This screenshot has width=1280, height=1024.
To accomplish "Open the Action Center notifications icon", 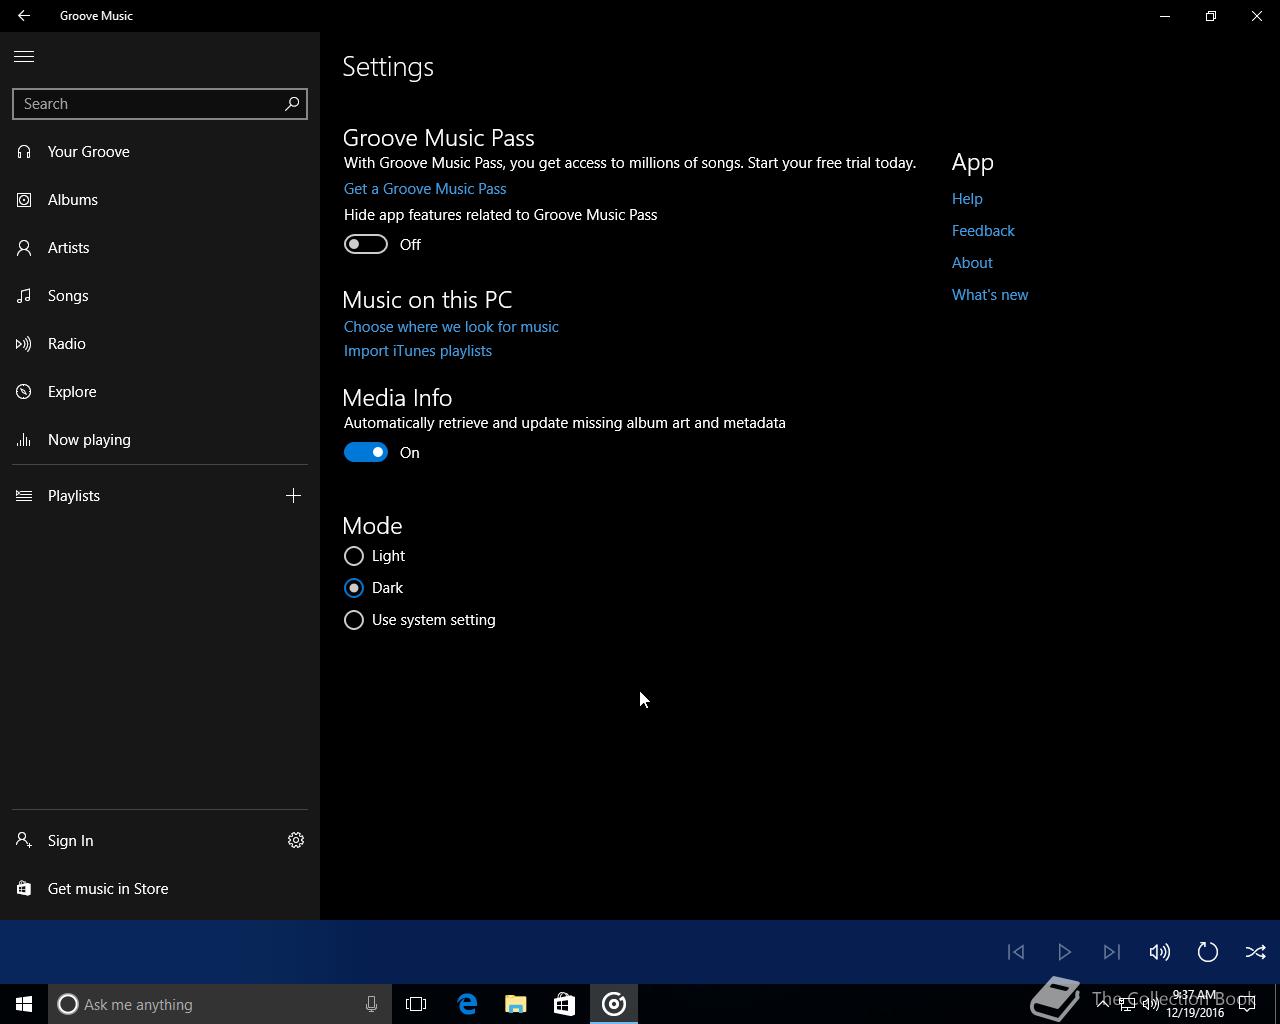I will (1247, 1004).
